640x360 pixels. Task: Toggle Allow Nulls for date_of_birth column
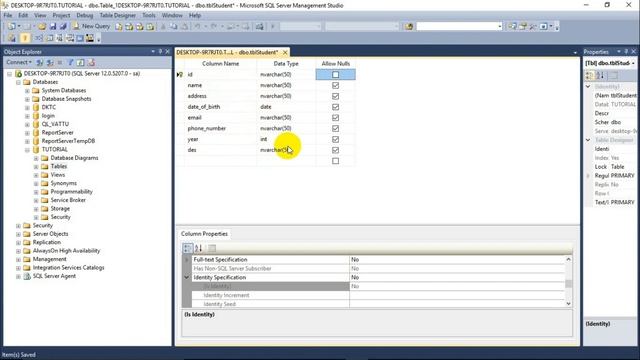[336, 107]
